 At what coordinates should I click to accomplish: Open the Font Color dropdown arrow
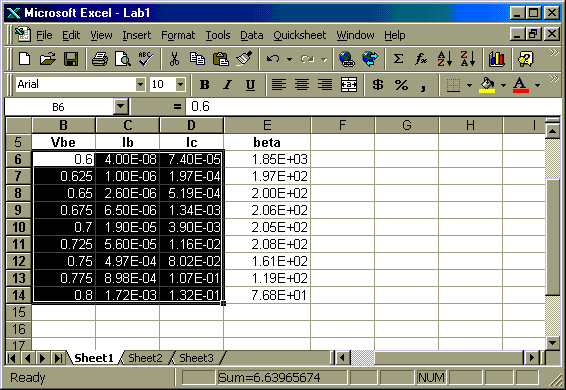tap(537, 85)
